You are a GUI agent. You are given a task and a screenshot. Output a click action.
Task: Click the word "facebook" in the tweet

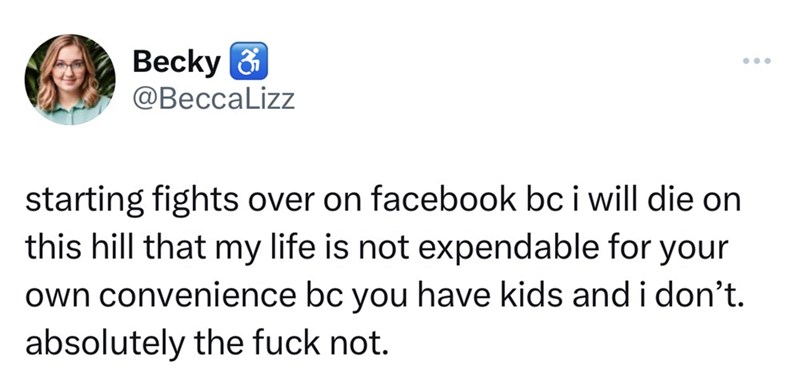pos(443,199)
